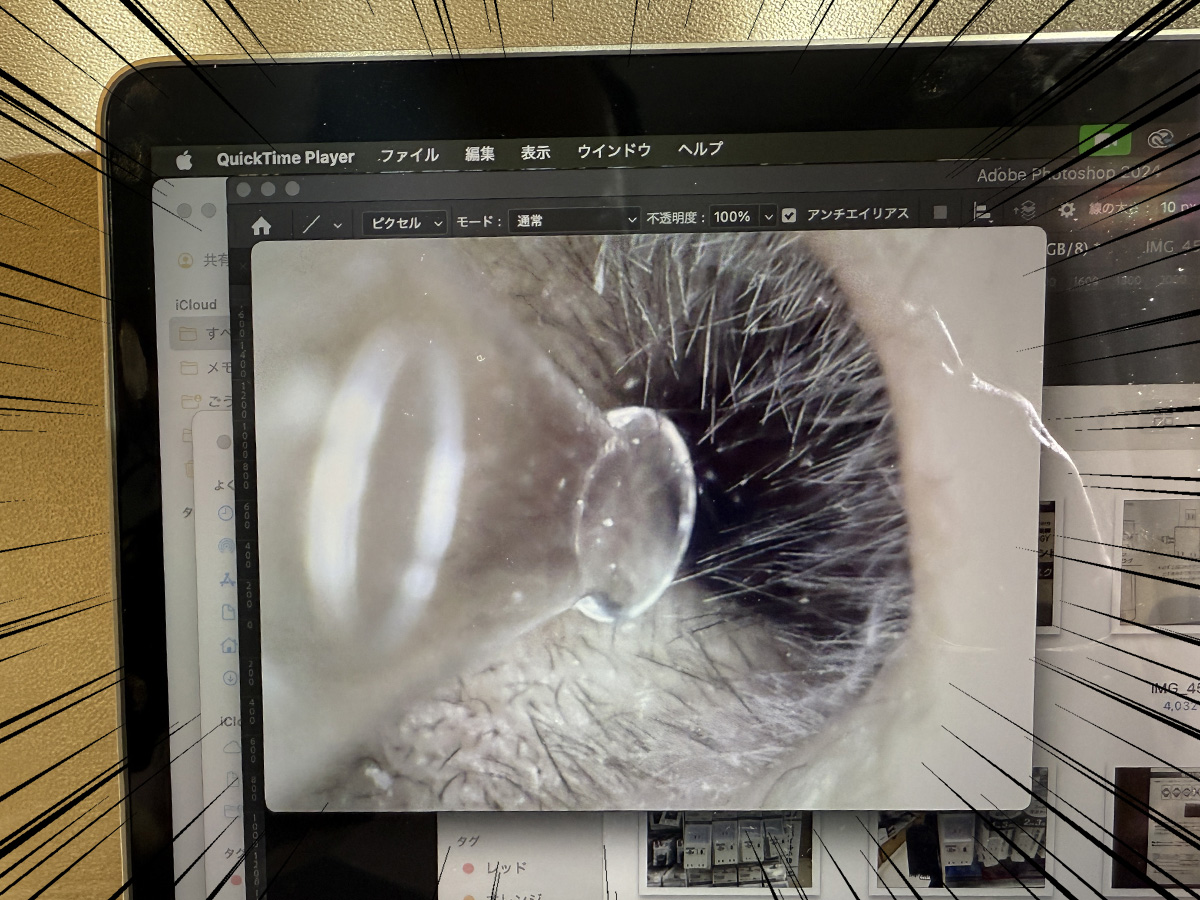The image size is (1200, 900).
Task: Open the 編集 menu
Action: pyautogui.click(x=479, y=154)
